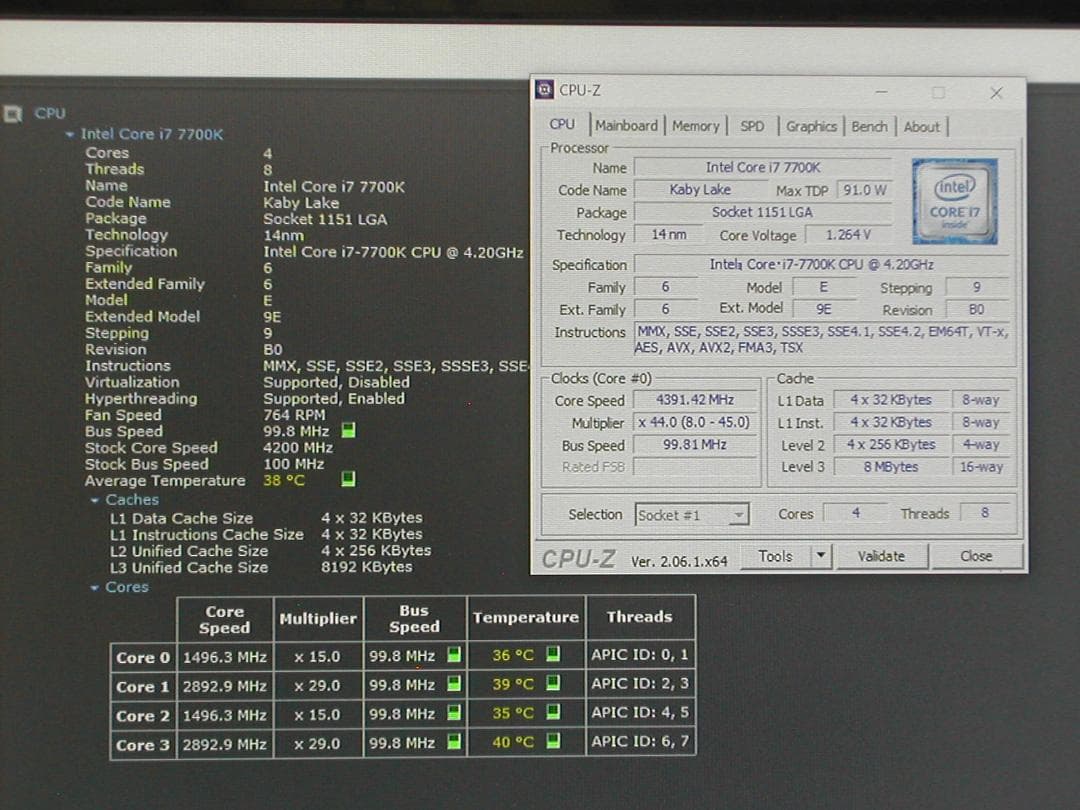
Task: Open the Bench tab
Action: click(869, 125)
